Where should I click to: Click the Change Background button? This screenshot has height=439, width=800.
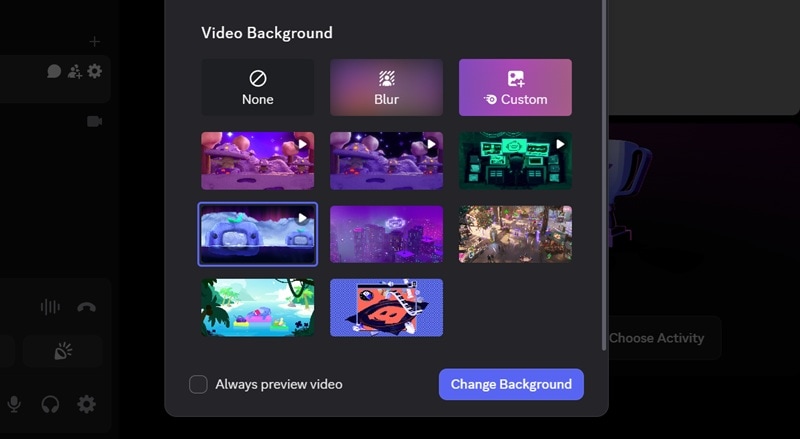pyautogui.click(x=511, y=384)
